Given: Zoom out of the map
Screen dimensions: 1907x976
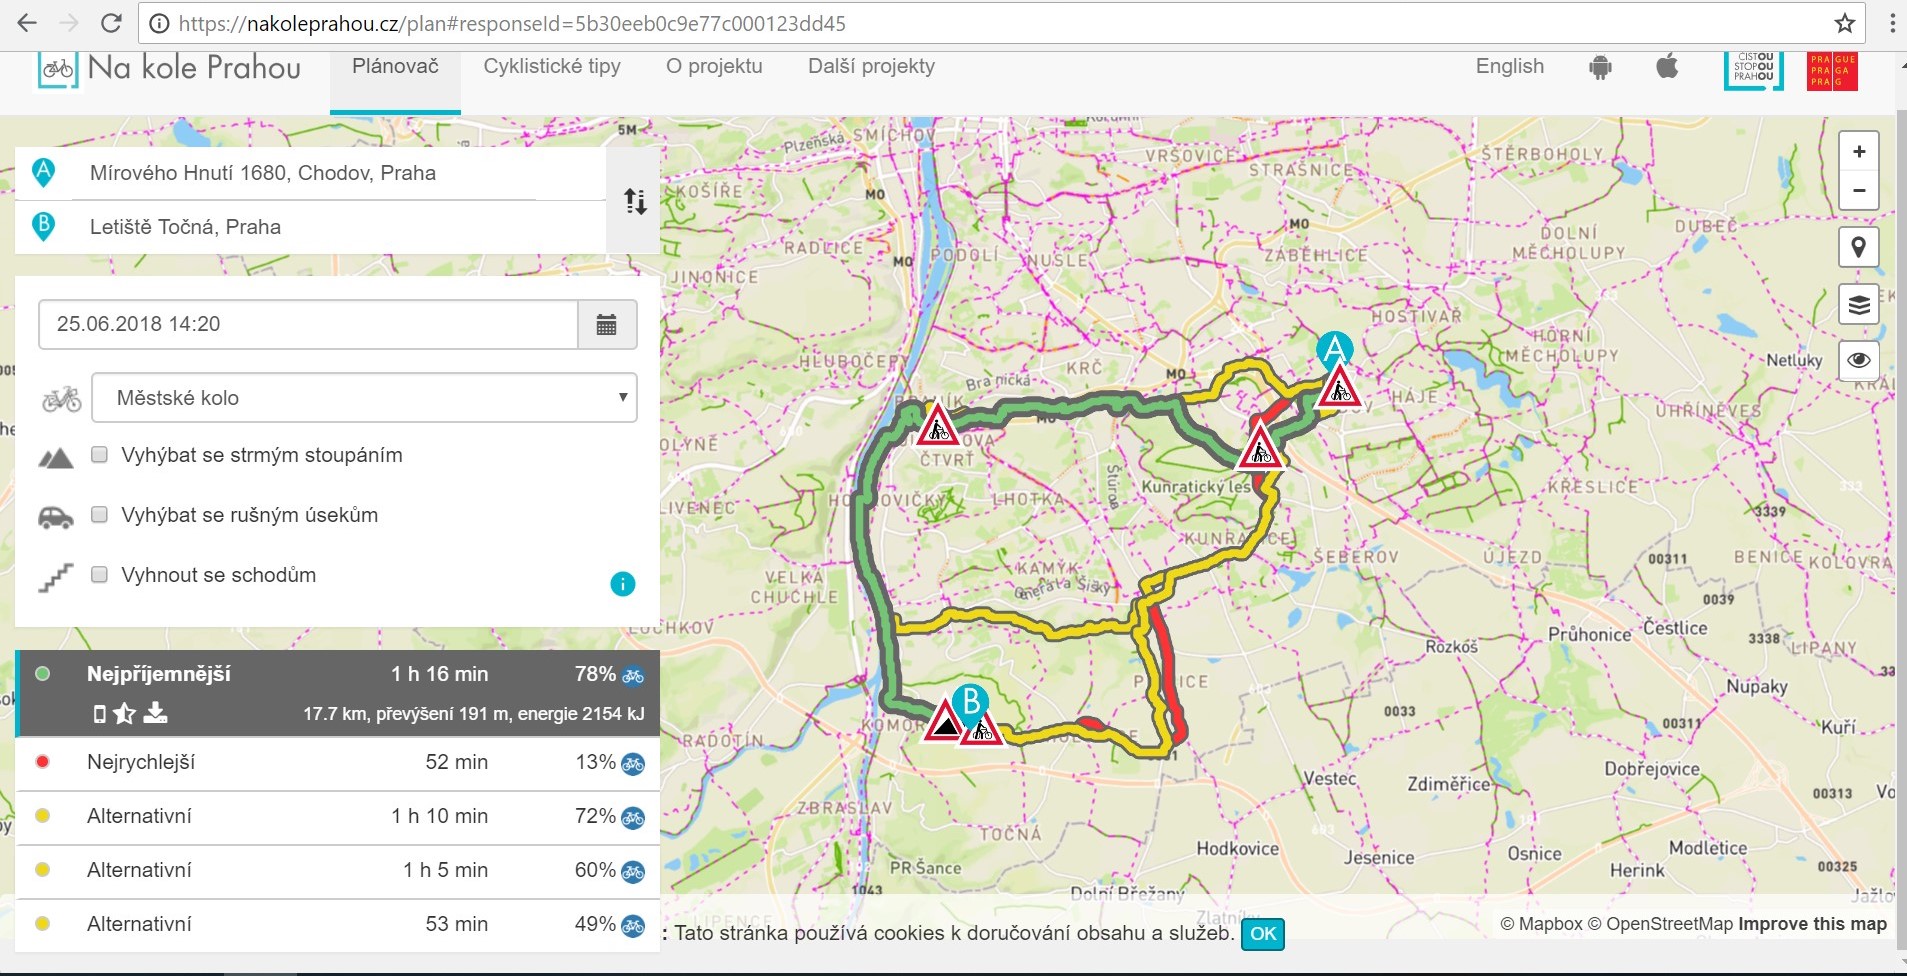Looking at the screenshot, I should pyautogui.click(x=1858, y=190).
